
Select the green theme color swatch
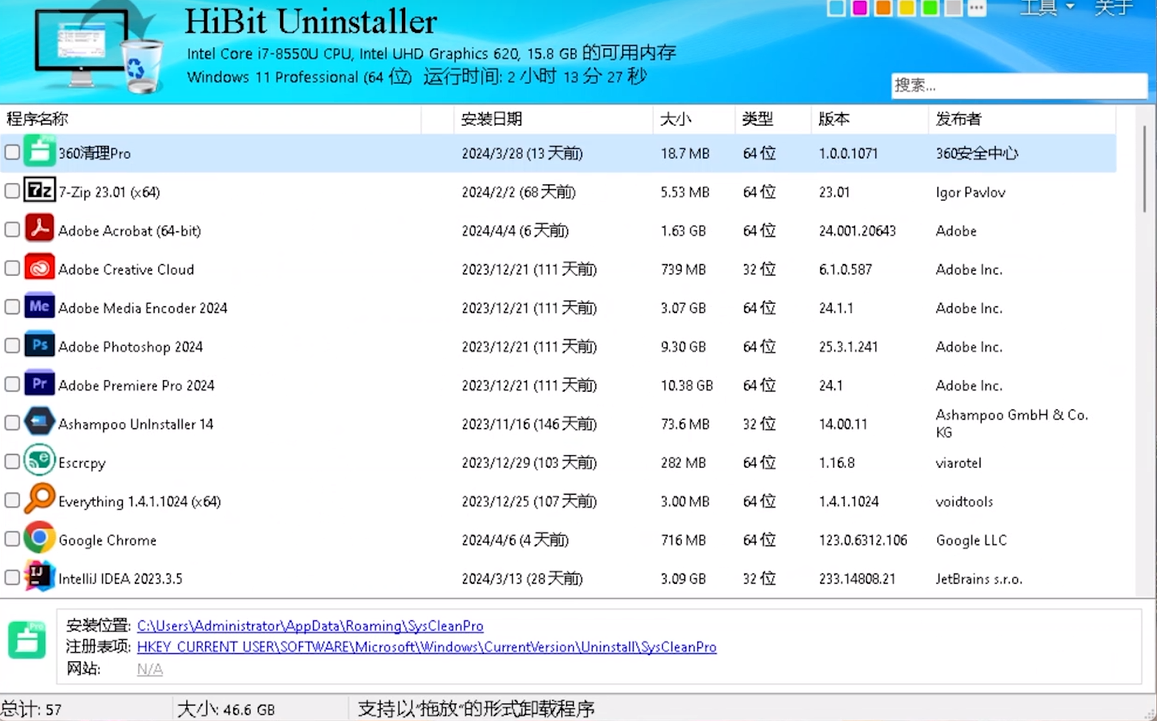point(930,8)
